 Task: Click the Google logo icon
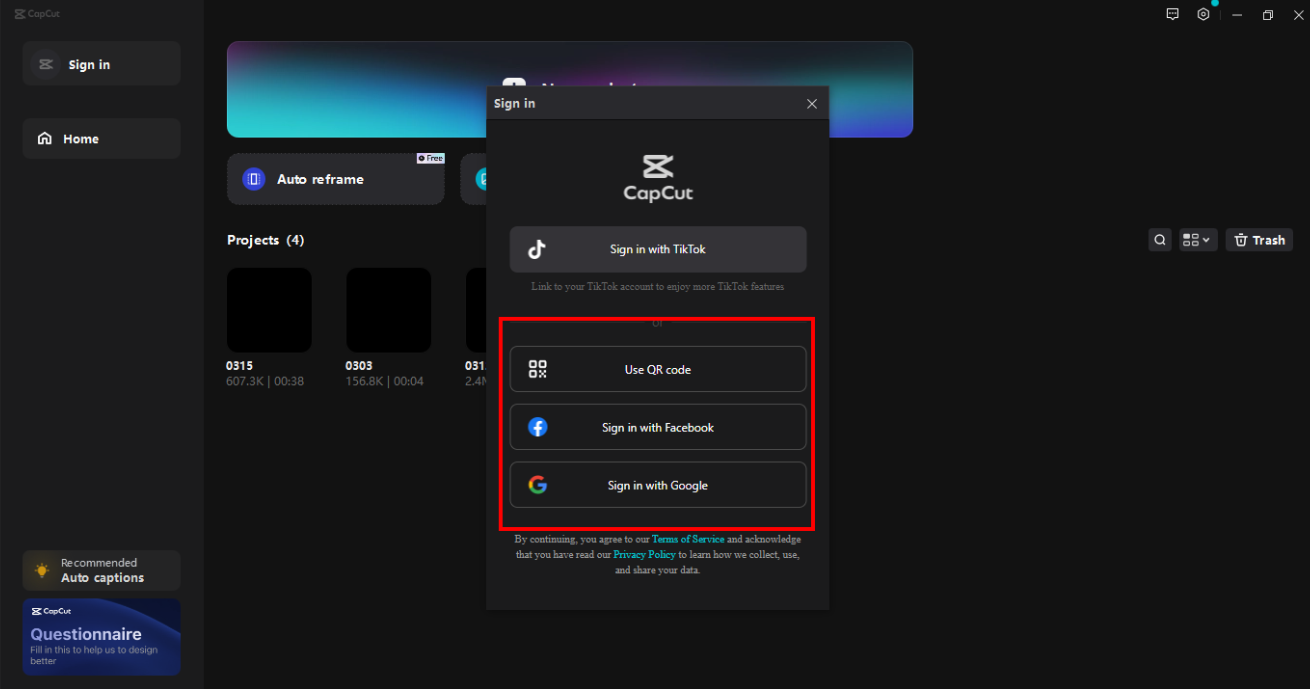(538, 485)
